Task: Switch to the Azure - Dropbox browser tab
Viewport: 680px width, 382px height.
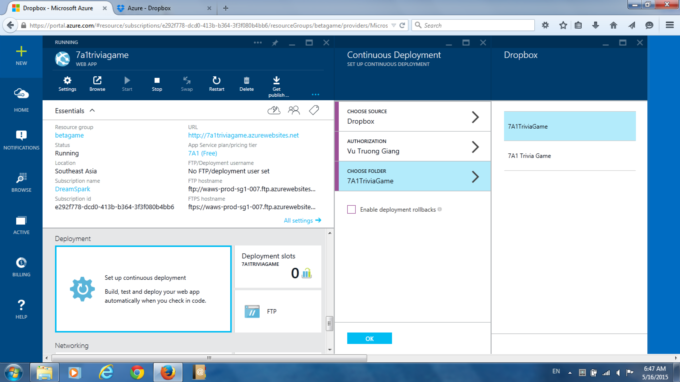Action: 164,8
